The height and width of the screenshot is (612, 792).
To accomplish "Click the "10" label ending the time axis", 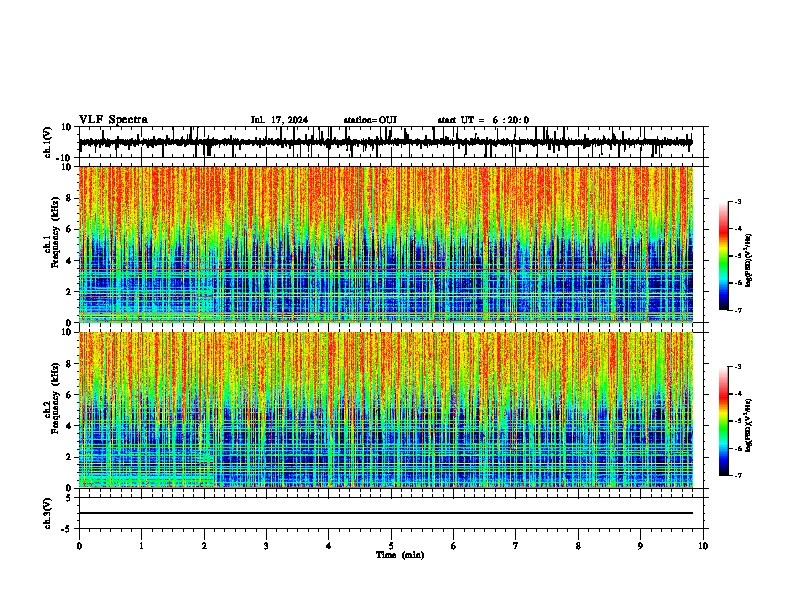I will pos(703,546).
